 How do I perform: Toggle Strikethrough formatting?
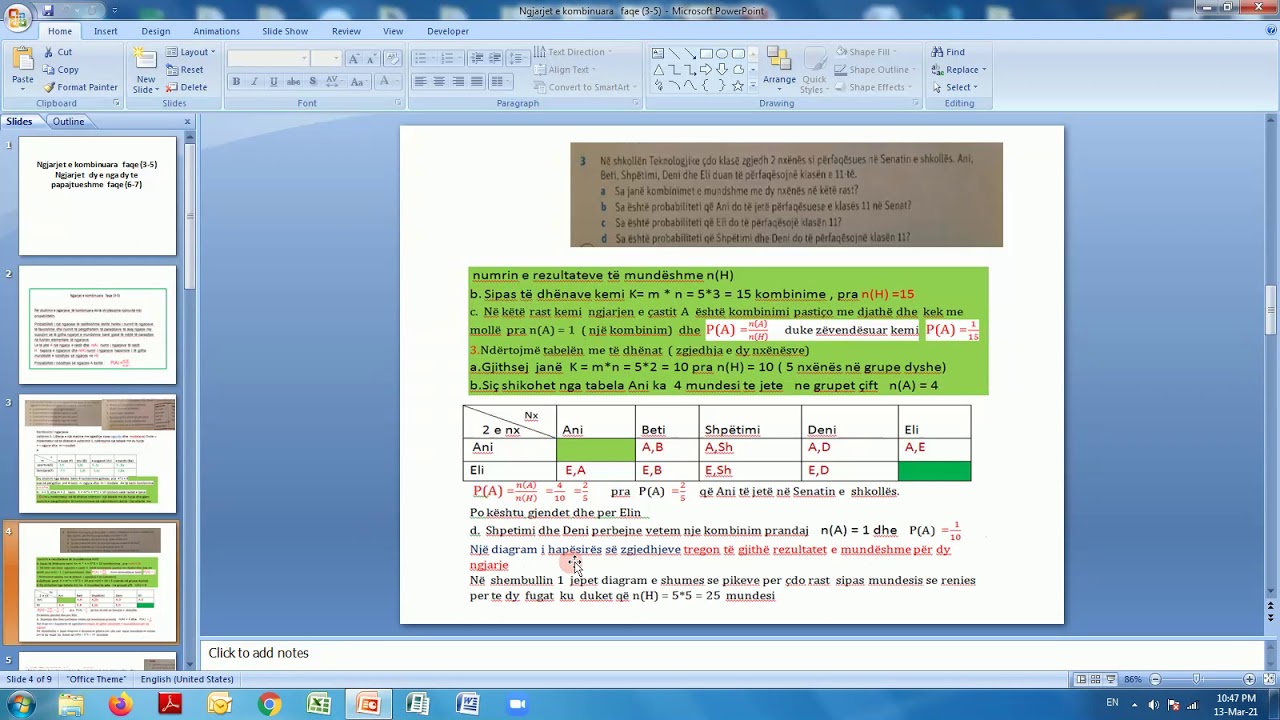click(291, 82)
